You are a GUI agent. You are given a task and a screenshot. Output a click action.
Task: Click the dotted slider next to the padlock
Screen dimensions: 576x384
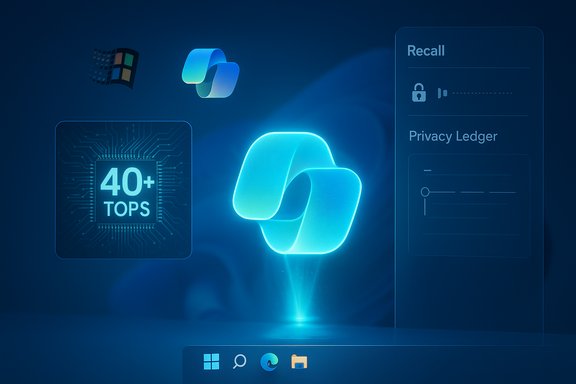tap(475, 93)
